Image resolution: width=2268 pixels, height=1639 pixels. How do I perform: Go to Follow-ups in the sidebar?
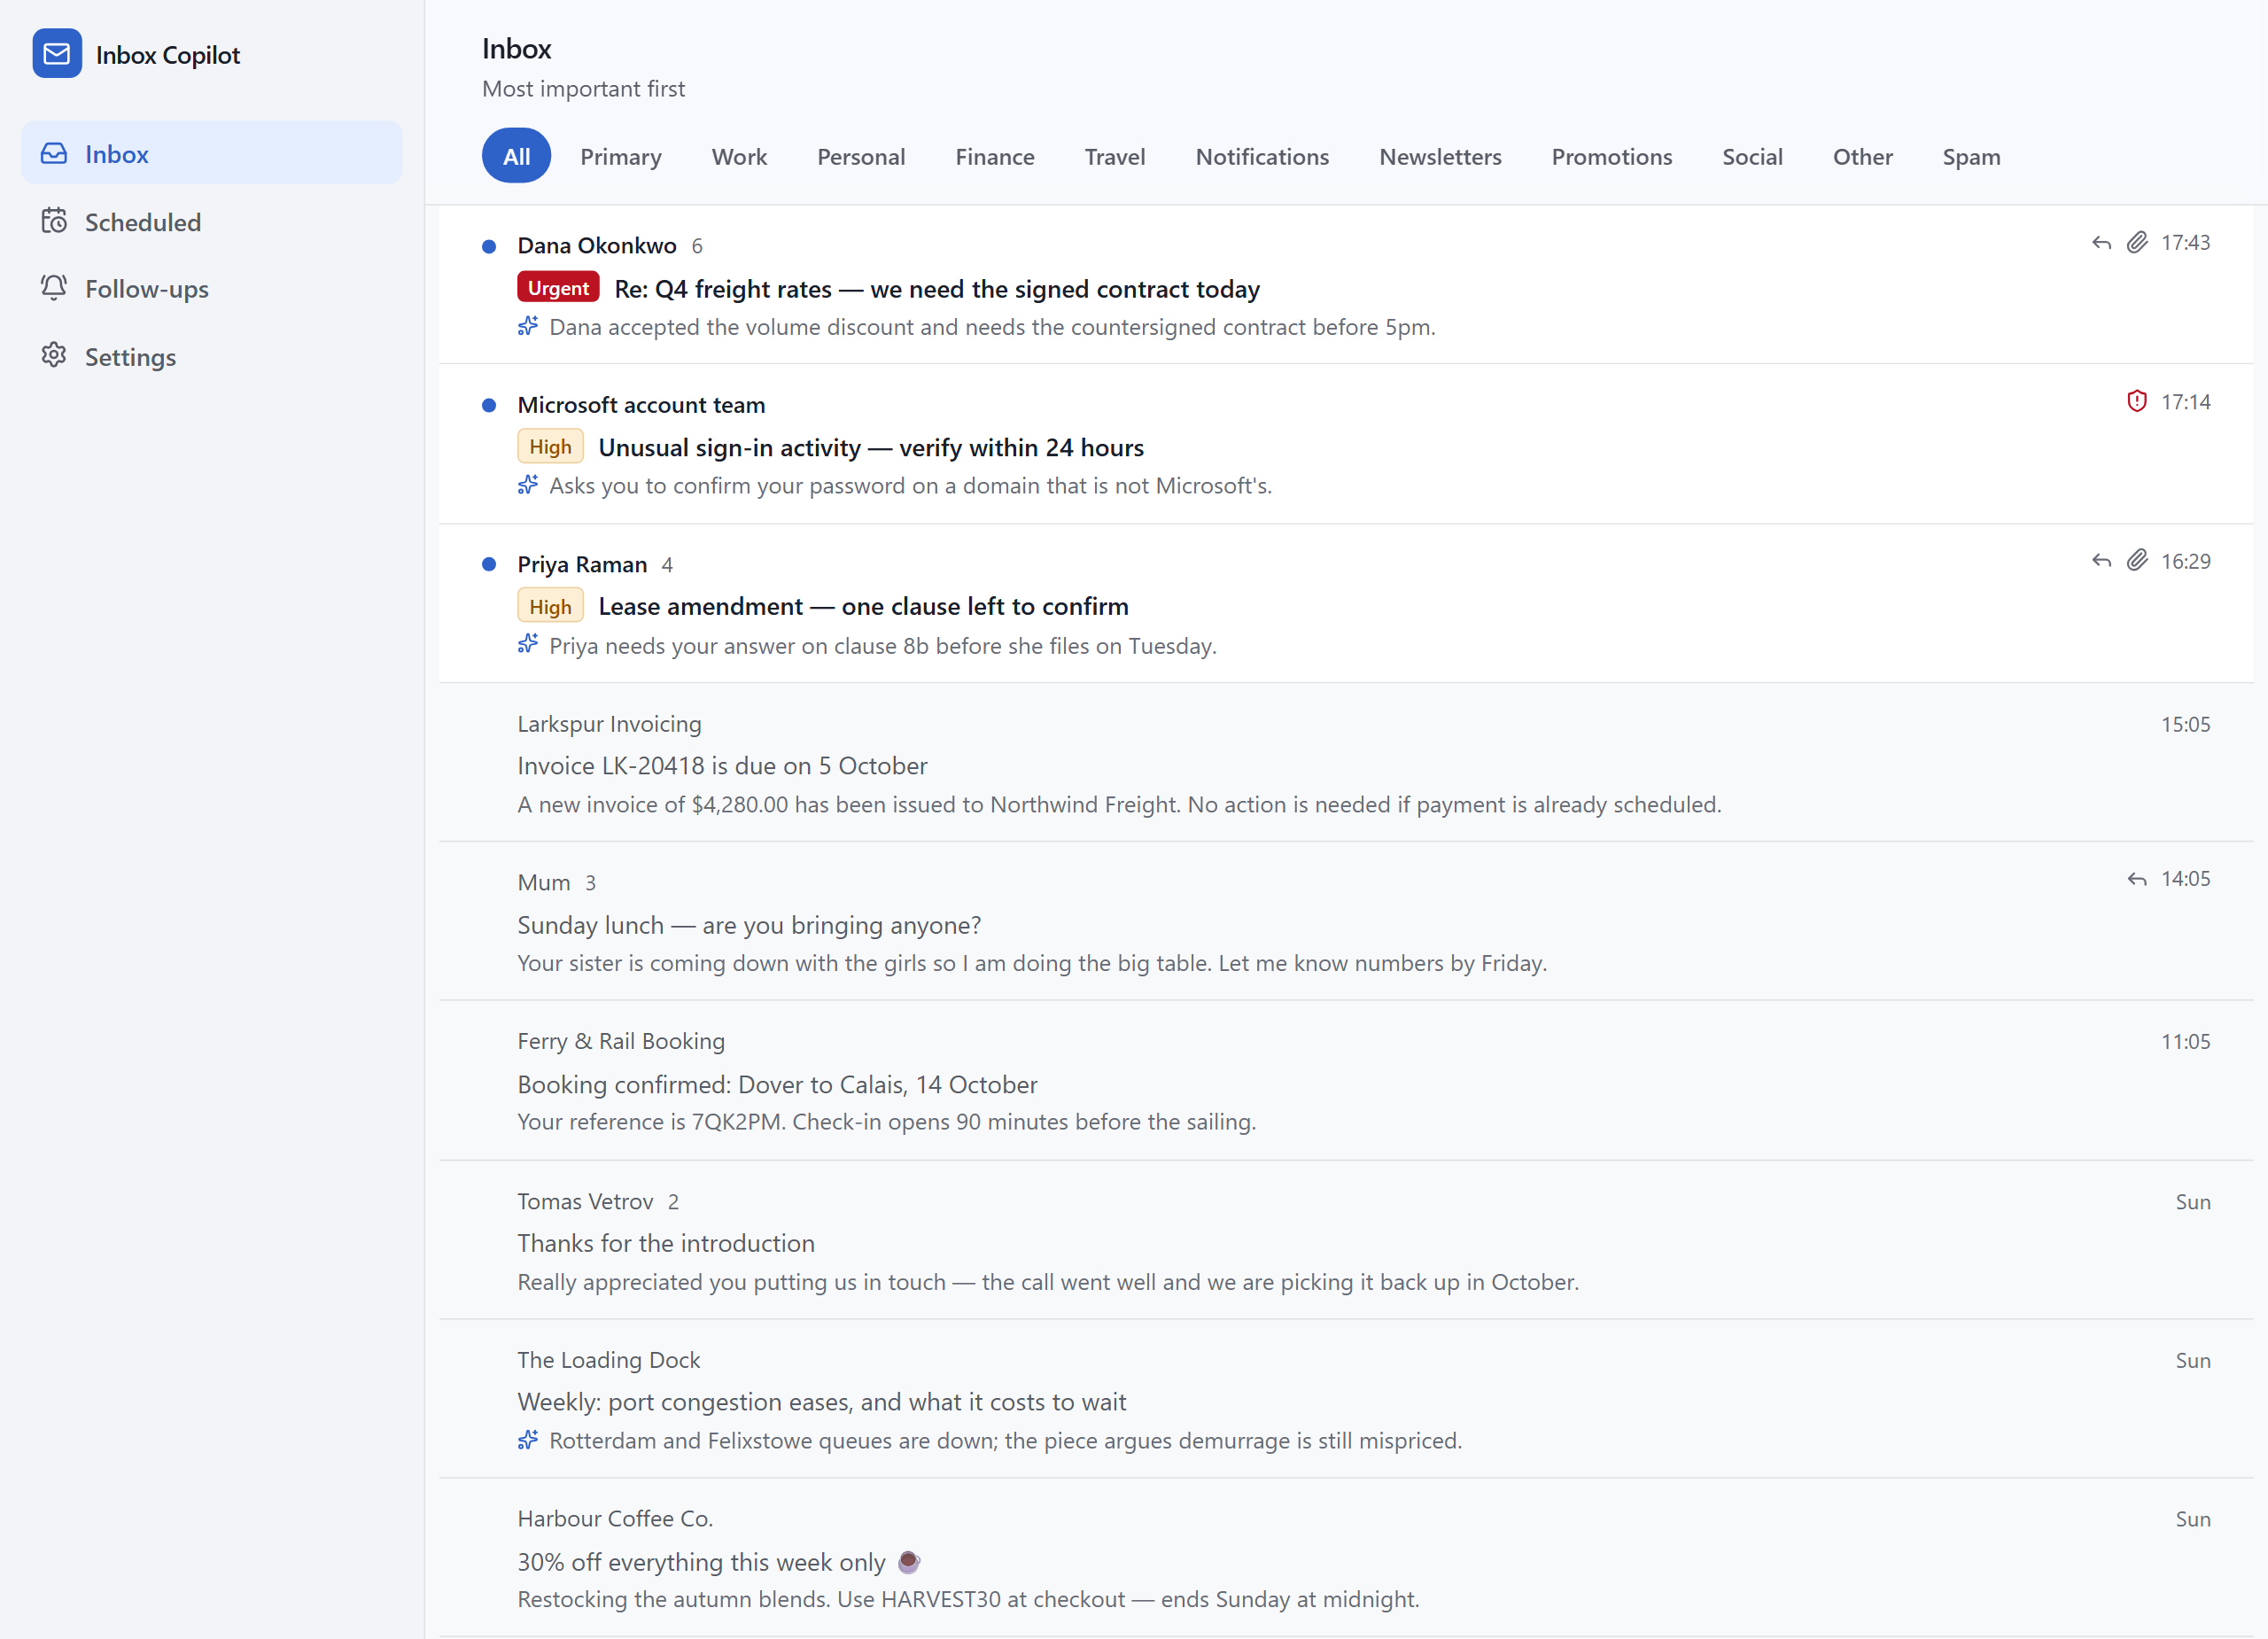[x=212, y=288]
